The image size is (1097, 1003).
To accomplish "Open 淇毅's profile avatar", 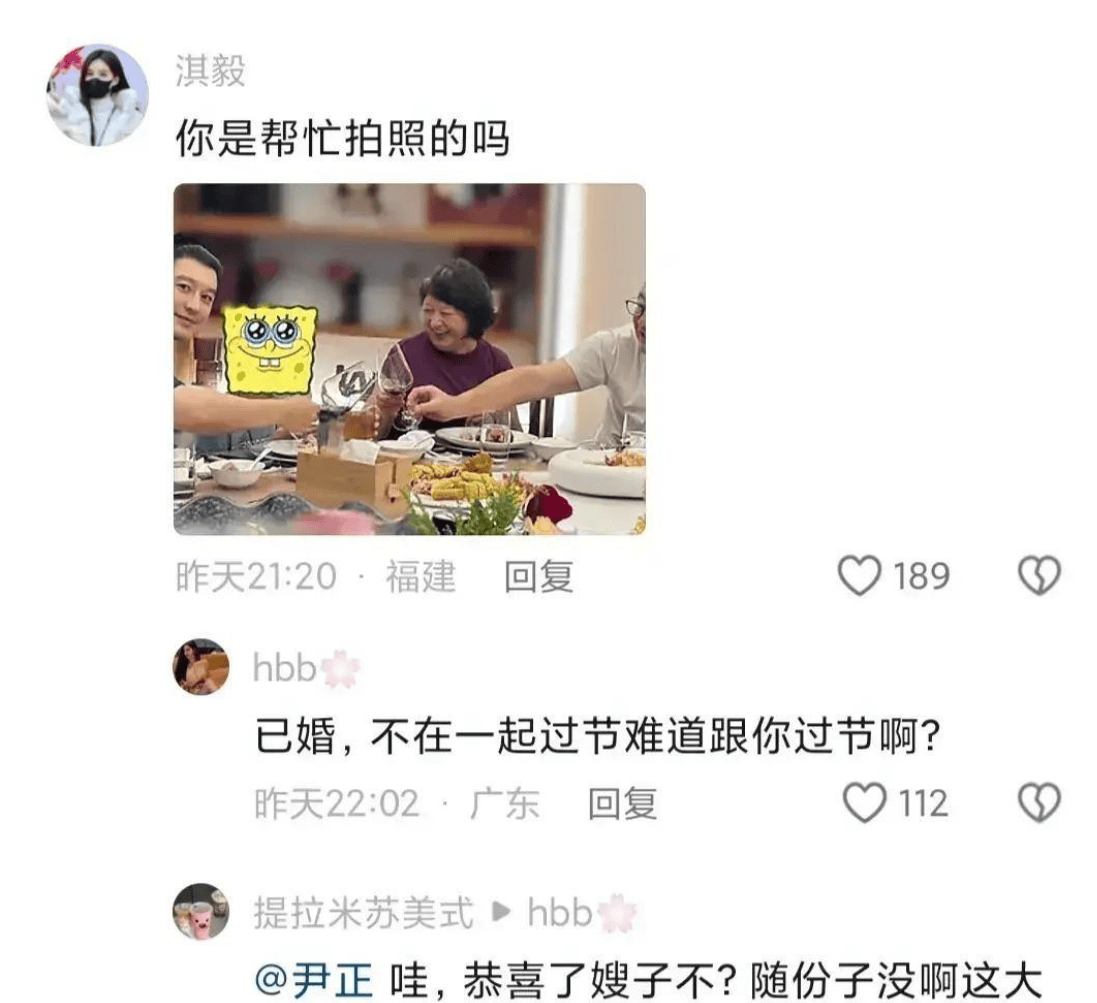I will click(x=97, y=95).
